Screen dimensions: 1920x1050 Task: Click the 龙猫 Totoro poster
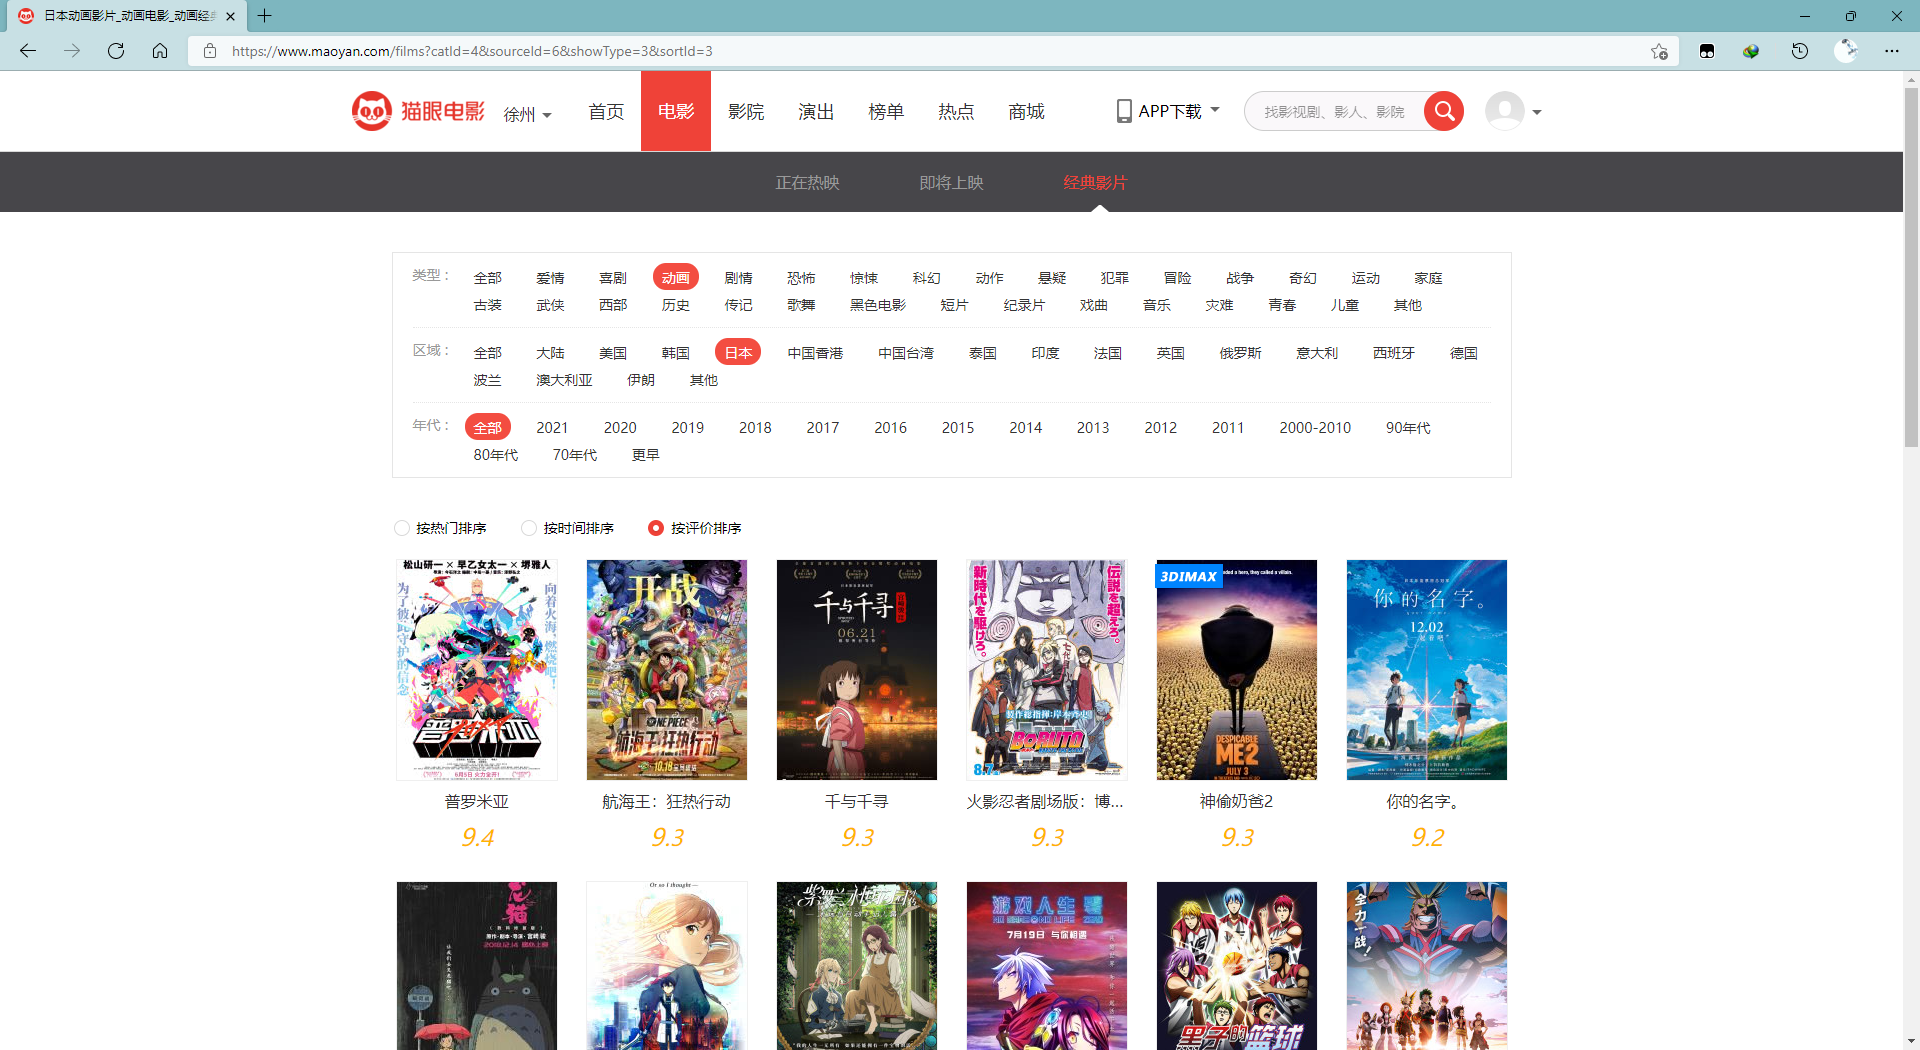tap(477, 966)
